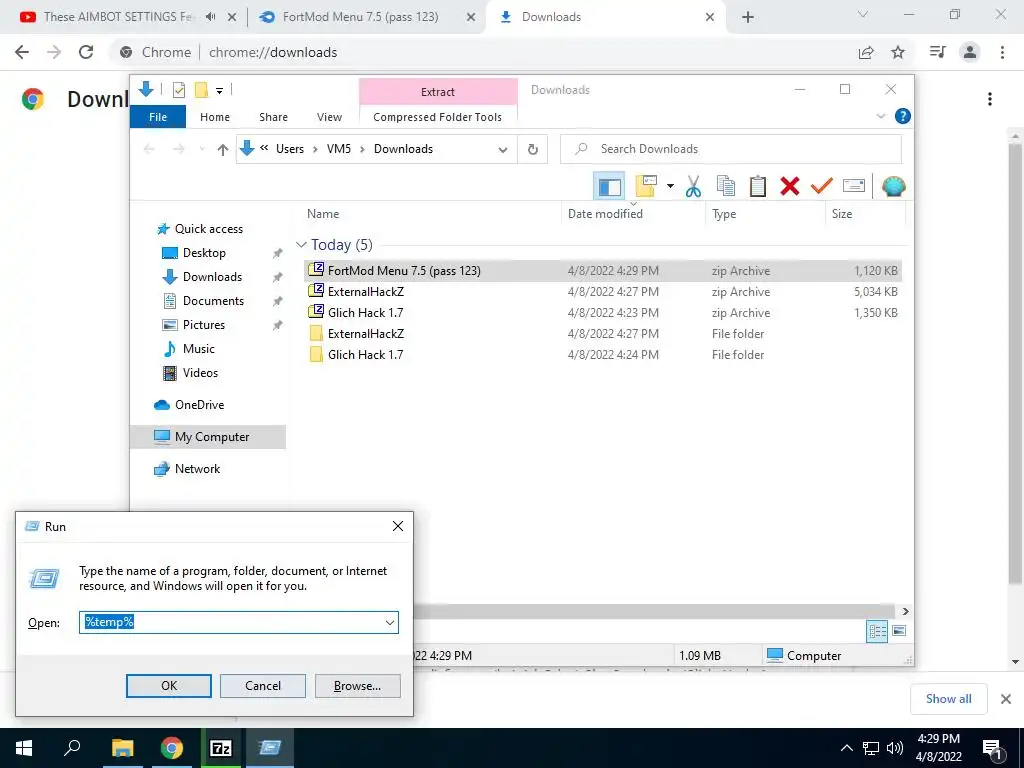Open Chrome profile avatar icon
This screenshot has height=768, width=1024.
pyautogui.click(x=970, y=52)
